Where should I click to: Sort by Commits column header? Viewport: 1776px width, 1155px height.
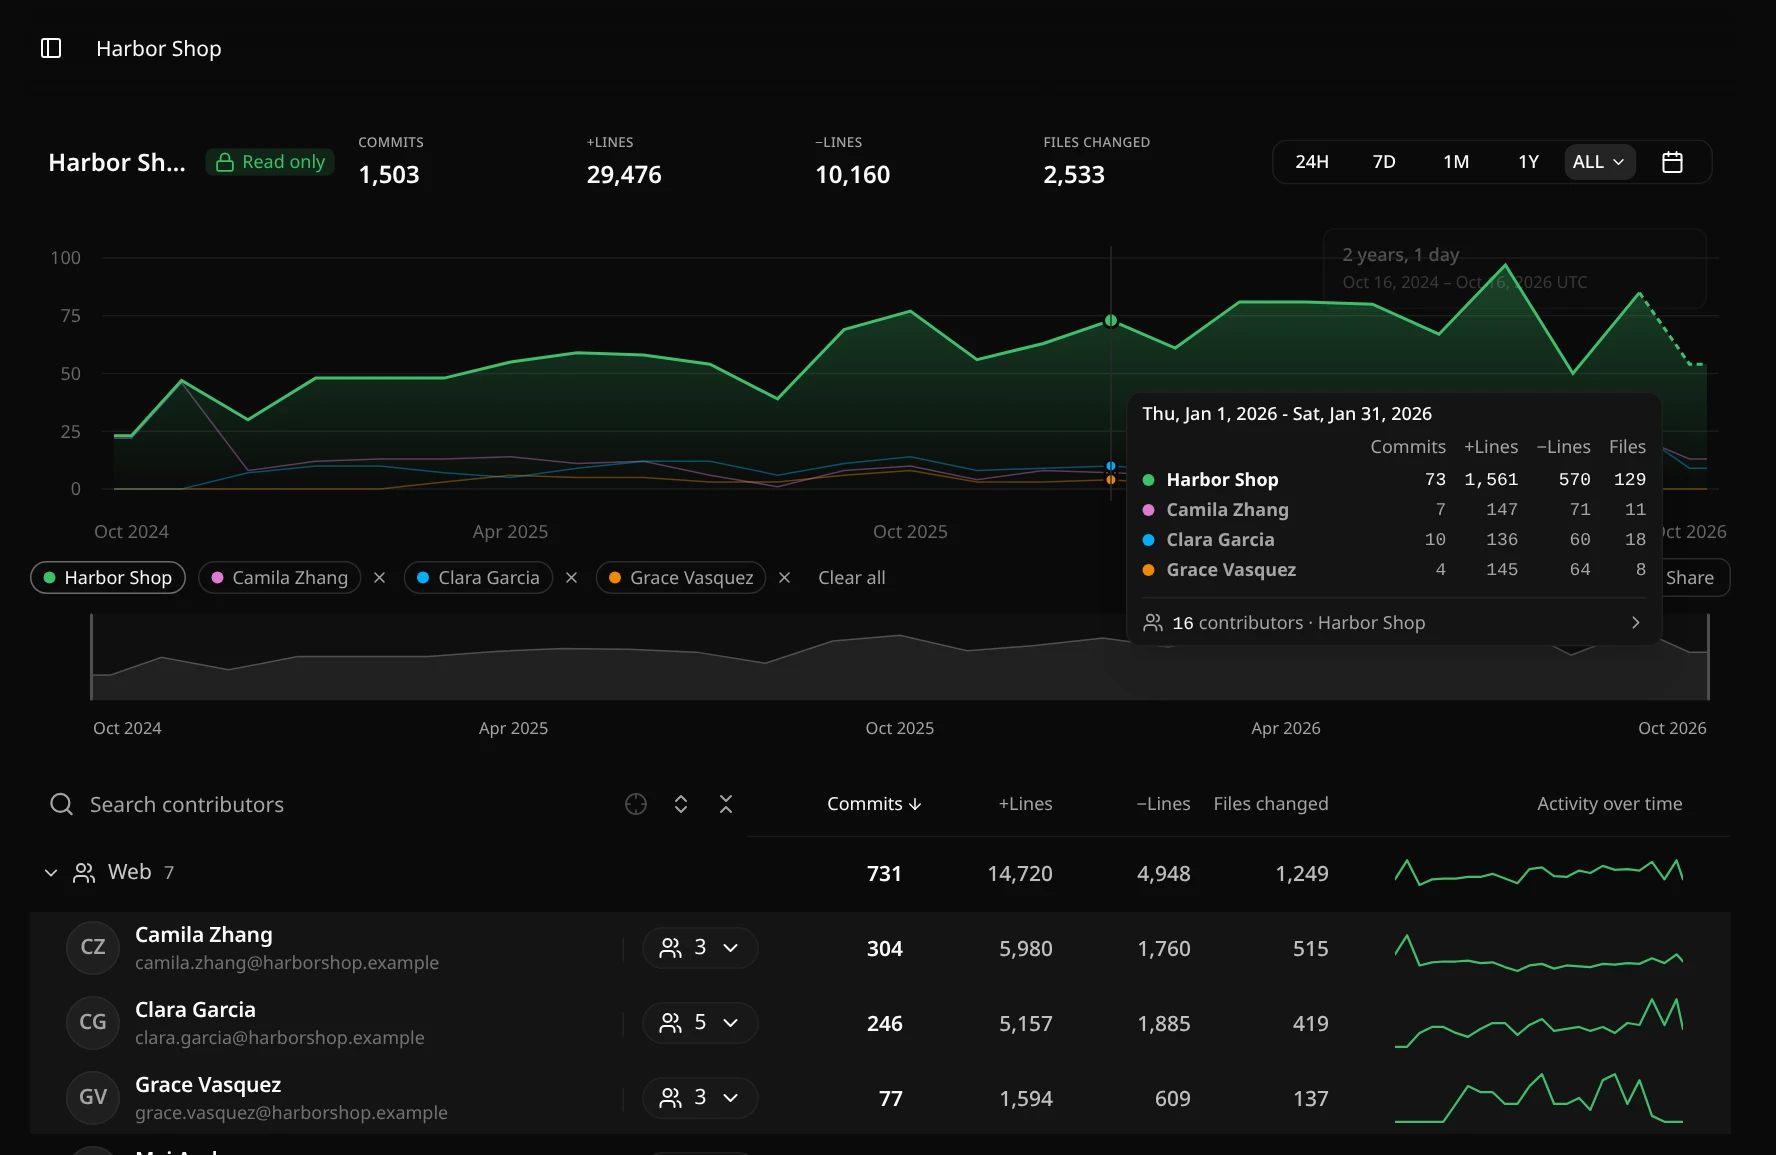(x=874, y=804)
